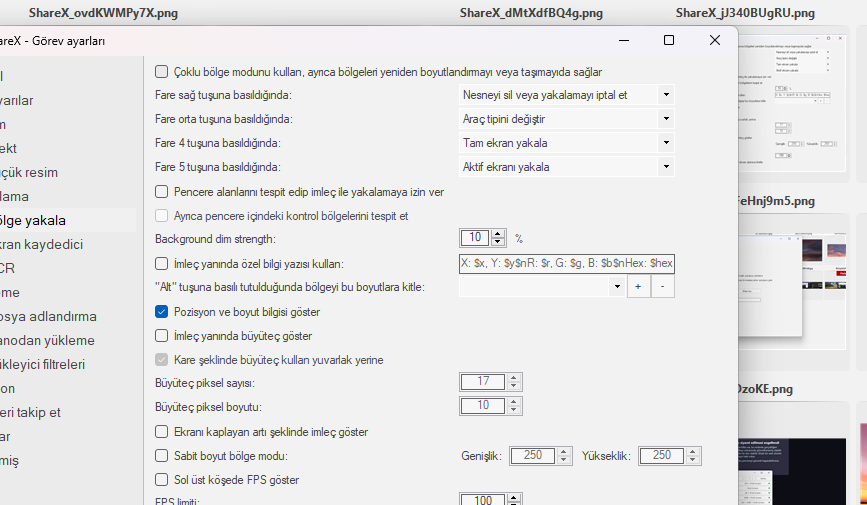
Task: Enable İmleç yanında büyüteç göster
Action: coord(162,336)
